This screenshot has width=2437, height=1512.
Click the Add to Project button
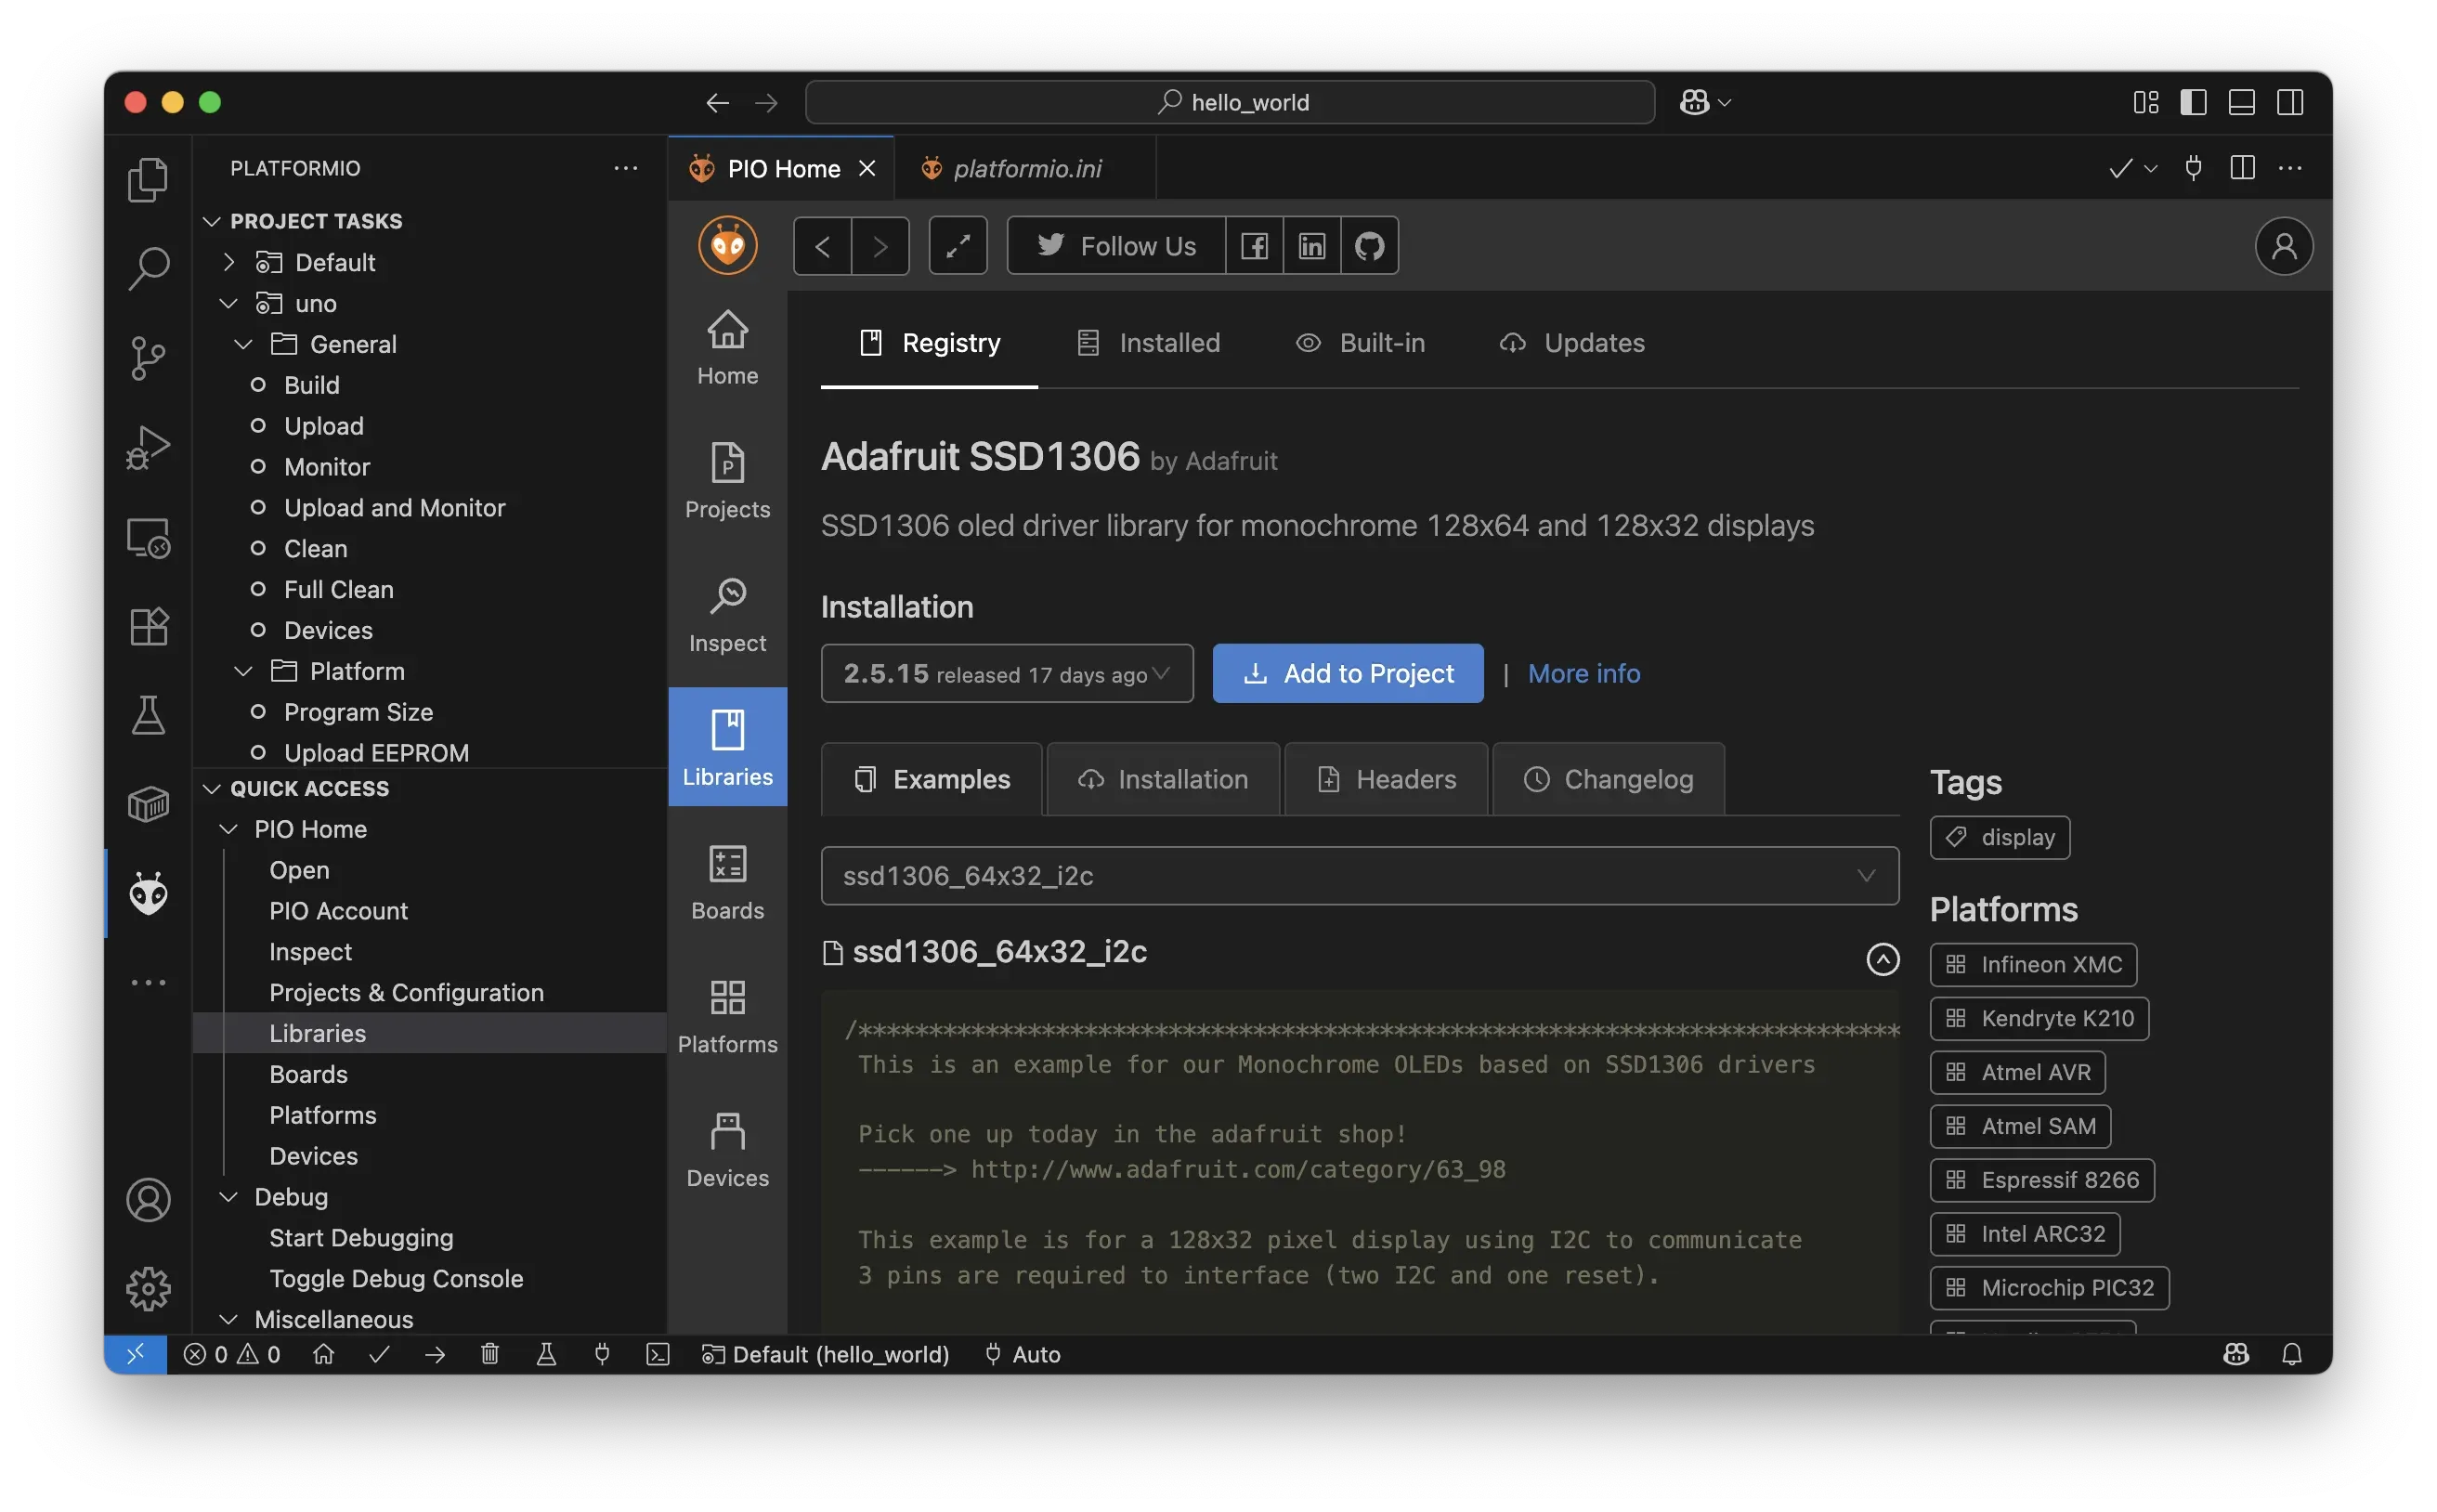pos(1347,673)
